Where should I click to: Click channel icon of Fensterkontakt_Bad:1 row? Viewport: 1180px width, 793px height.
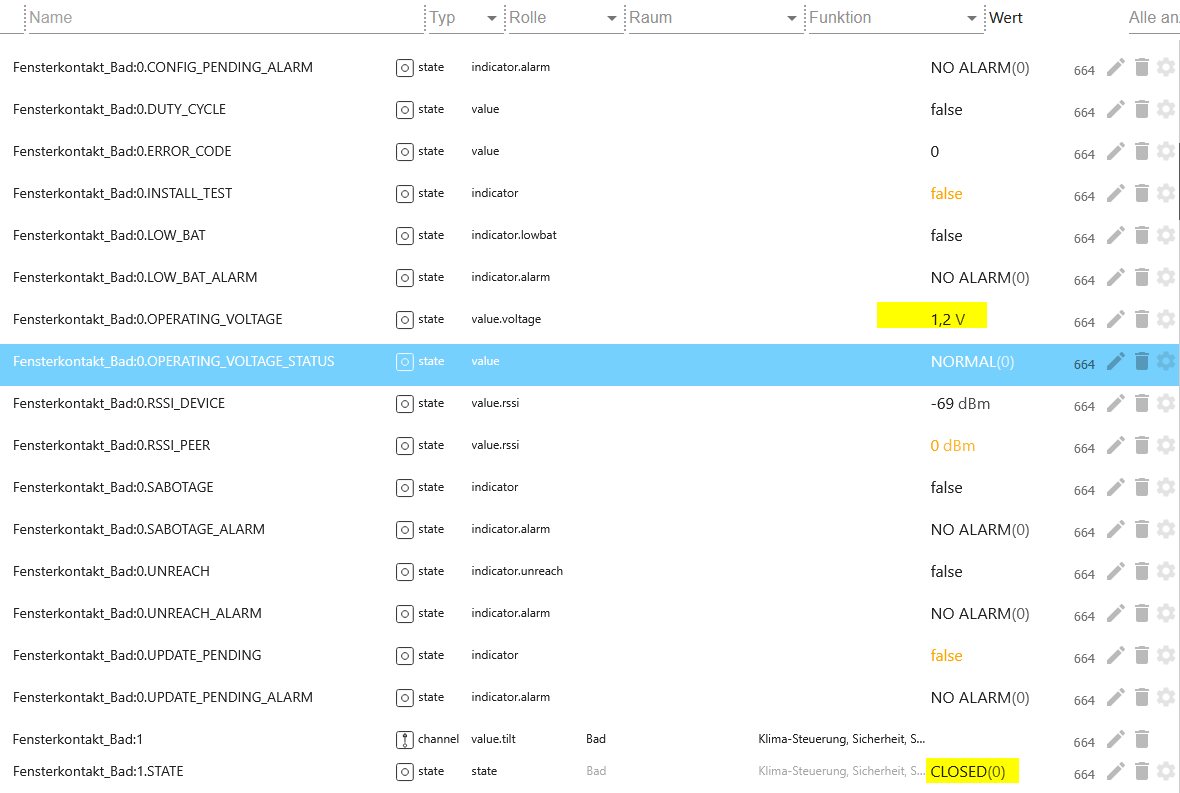[405, 740]
